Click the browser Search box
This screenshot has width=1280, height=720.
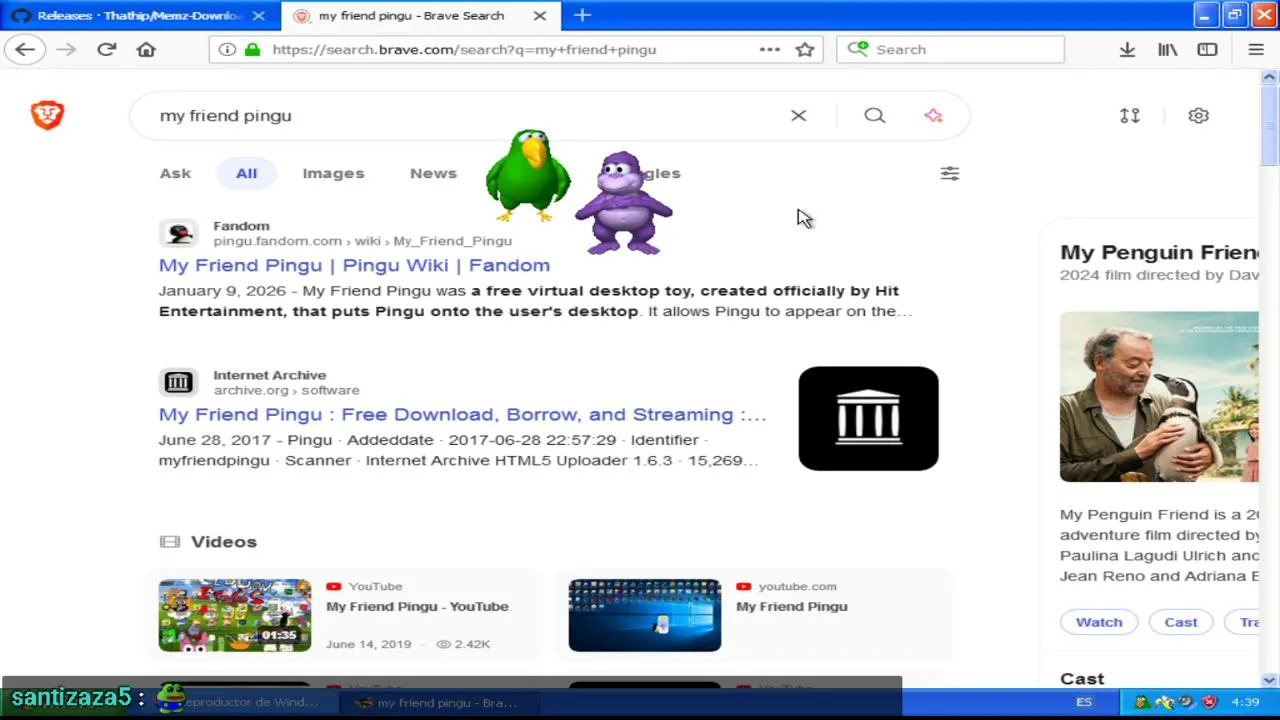[x=950, y=49]
